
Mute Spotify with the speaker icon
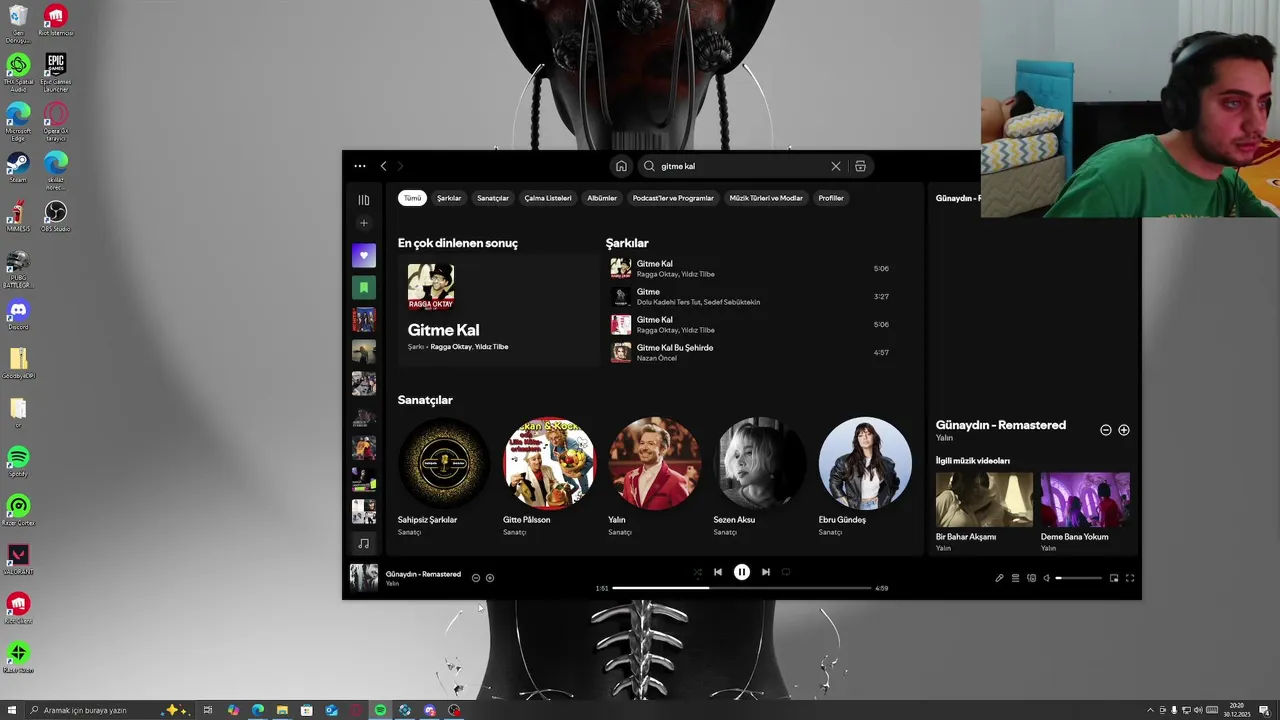(1047, 578)
